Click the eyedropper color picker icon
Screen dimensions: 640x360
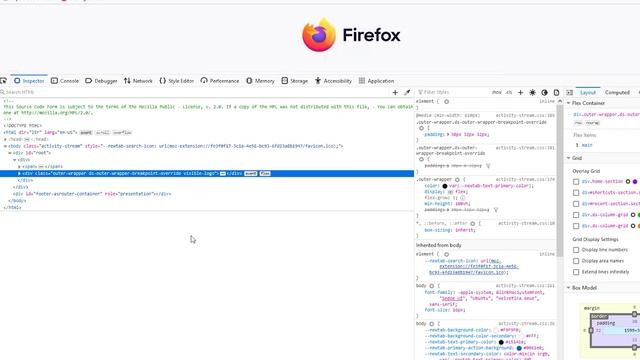(407, 93)
